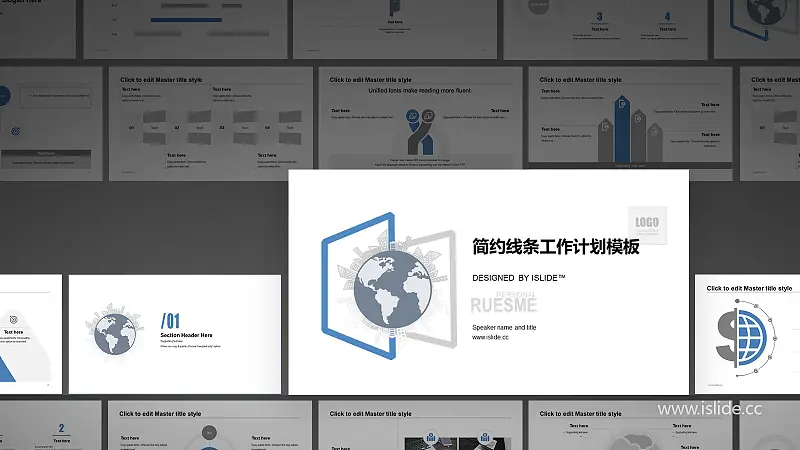Image resolution: width=800 pixels, height=450 pixels.
Task: Click the LOGO placeholder on title slide
Action: point(647,225)
